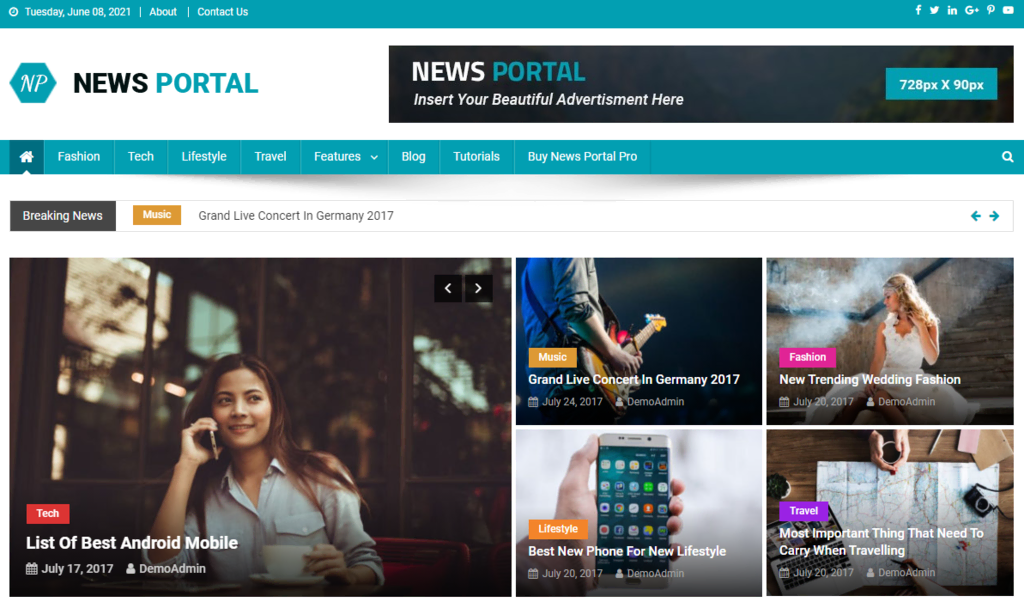Viewport: 1024px width, 602px height.
Task: Open Facebook from the top bar social icons
Action: pyautogui.click(x=918, y=10)
